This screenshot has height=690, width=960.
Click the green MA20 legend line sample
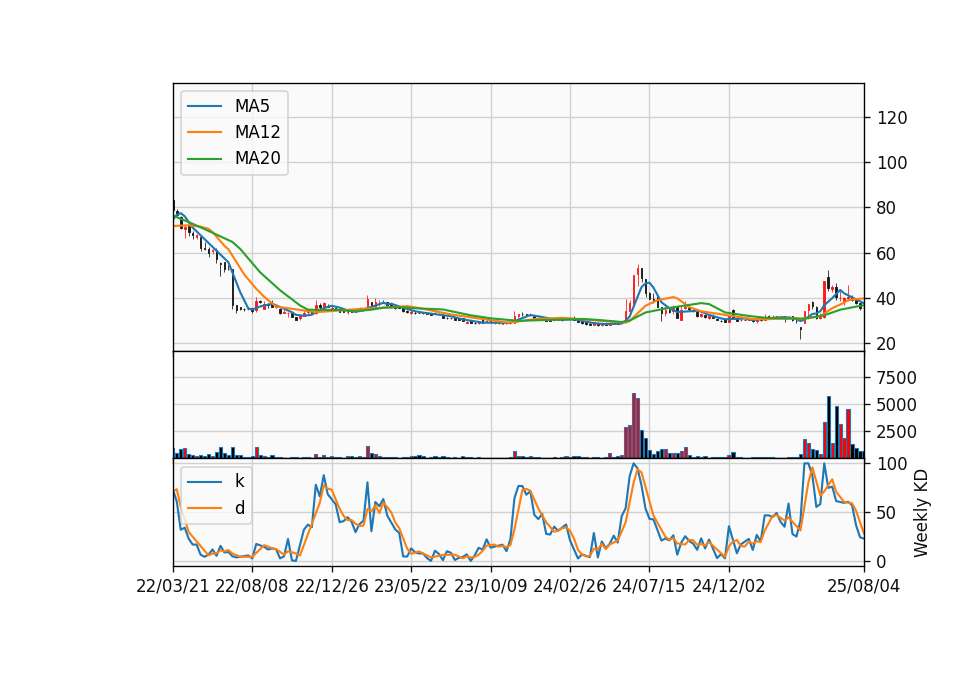(204, 159)
